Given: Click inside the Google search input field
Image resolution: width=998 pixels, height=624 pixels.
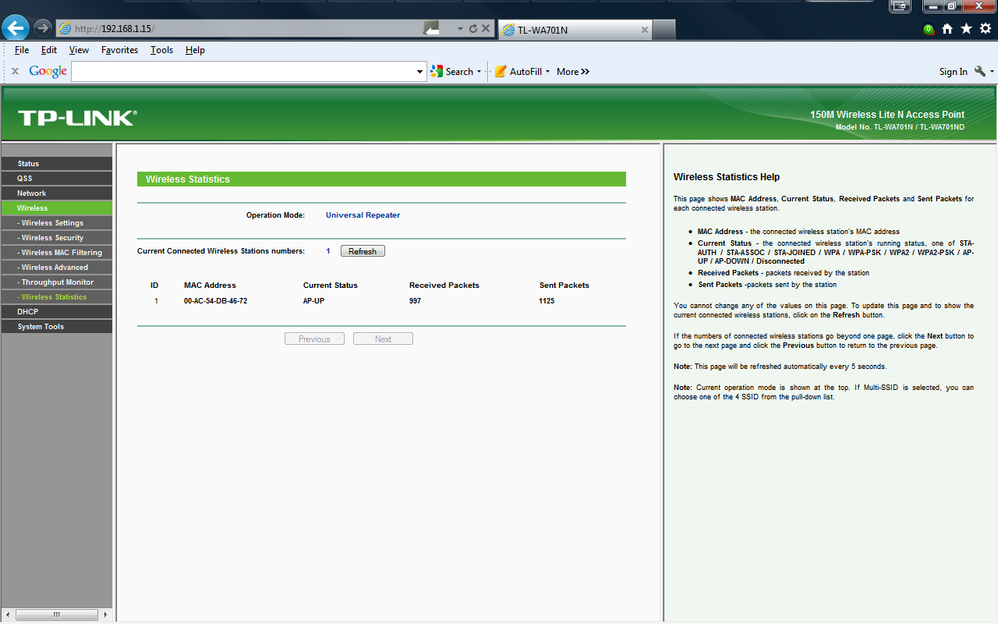Looking at the screenshot, I should 243,71.
